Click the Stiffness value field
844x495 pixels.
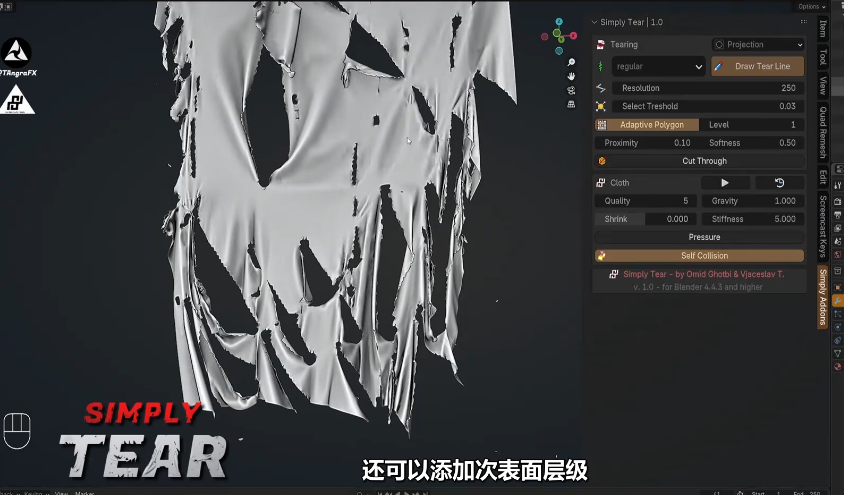[753, 219]
